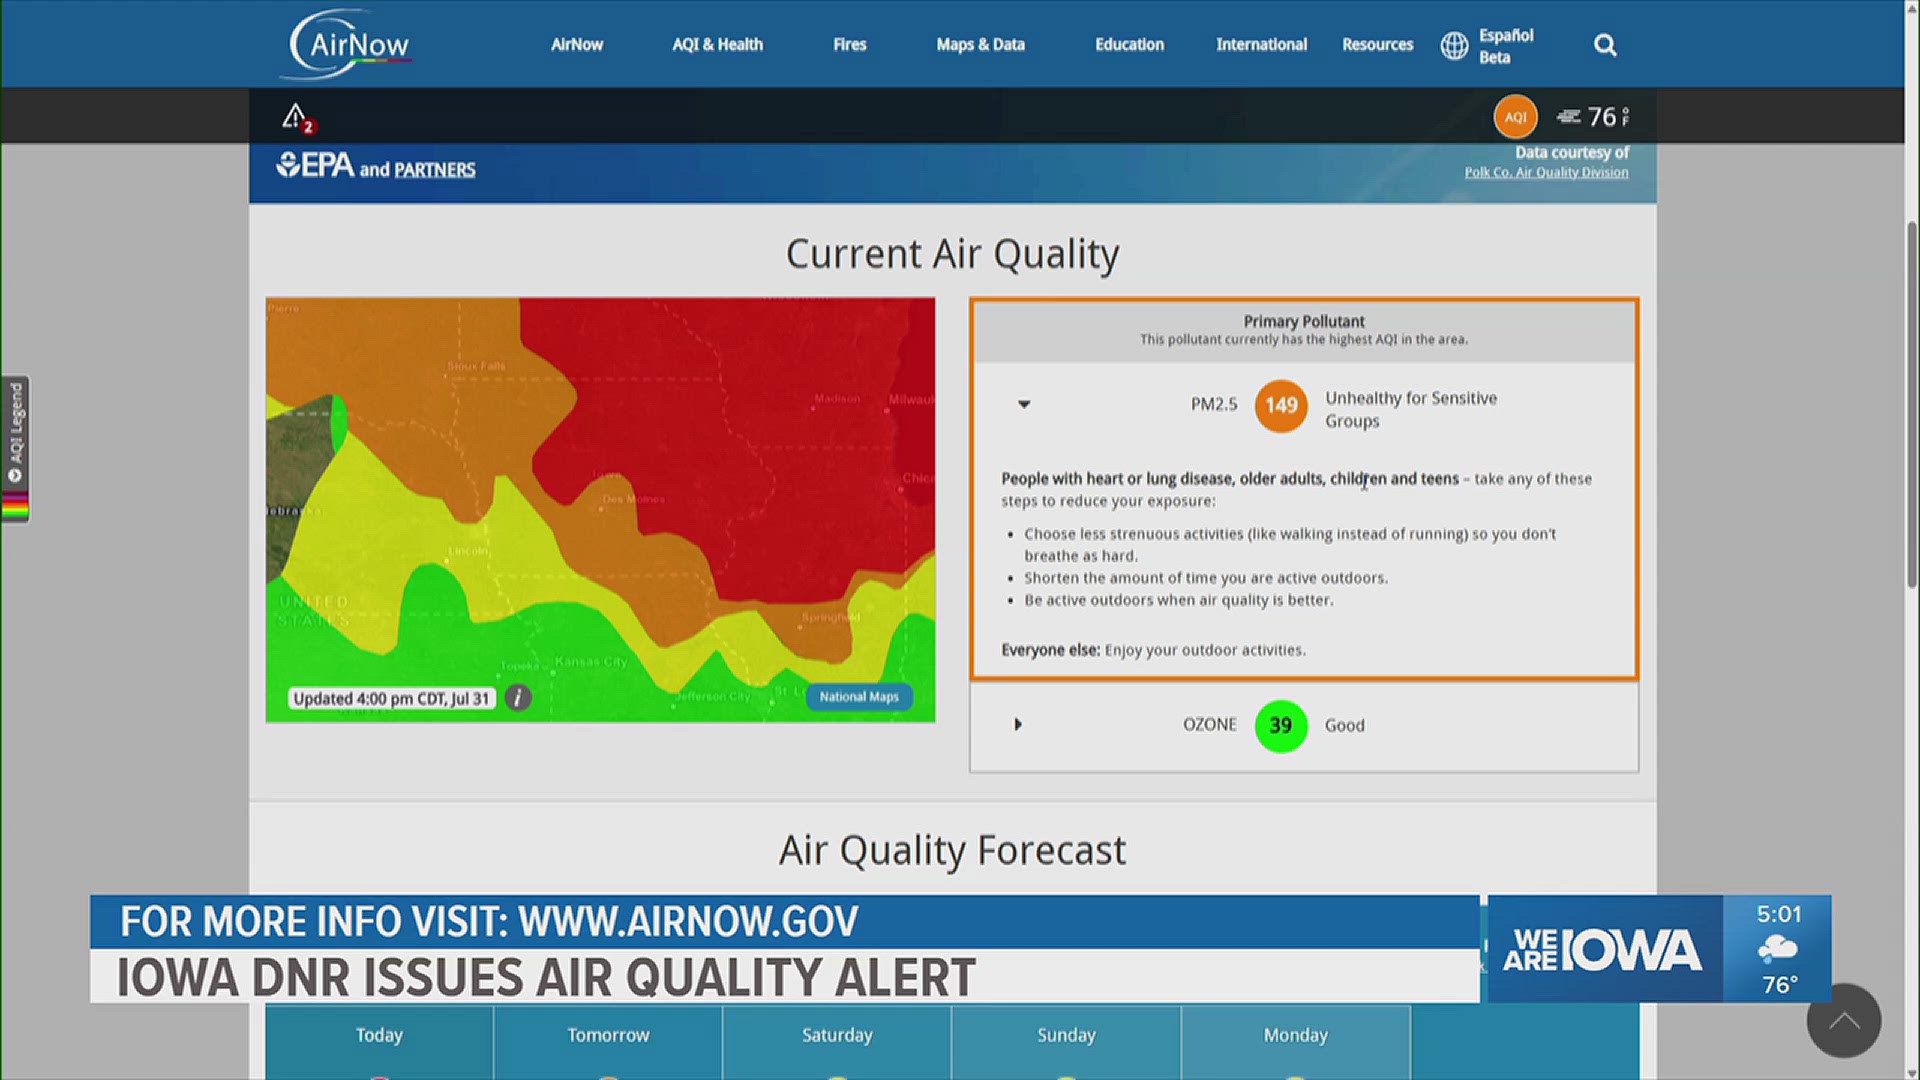The image size is (1920, 1080).
Task: Click the air quality map image
Action: tap(600, 509)
